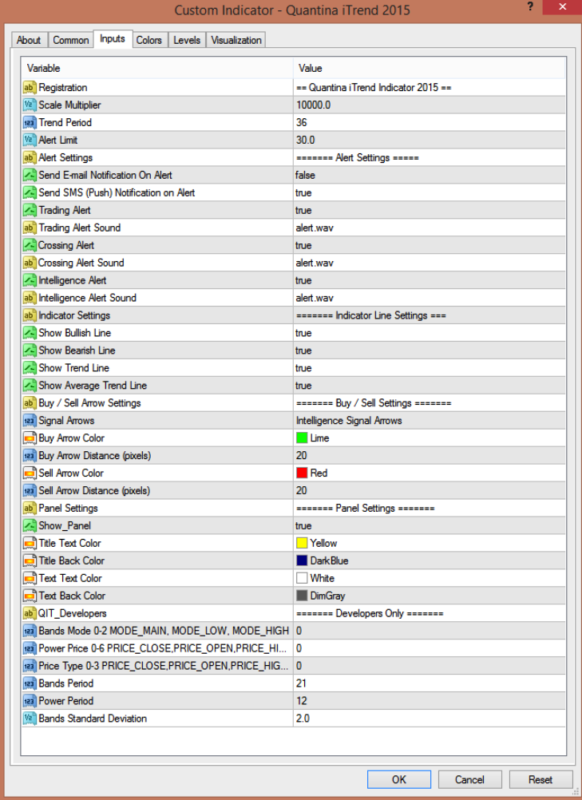Select the Inputs tab
582x800 pixels.
pos(112,39)
